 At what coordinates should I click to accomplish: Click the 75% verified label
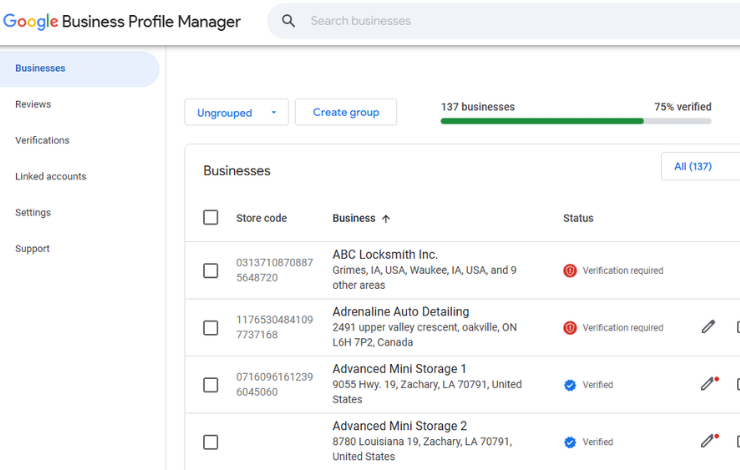pyautogui.click(x=682, y=107)
